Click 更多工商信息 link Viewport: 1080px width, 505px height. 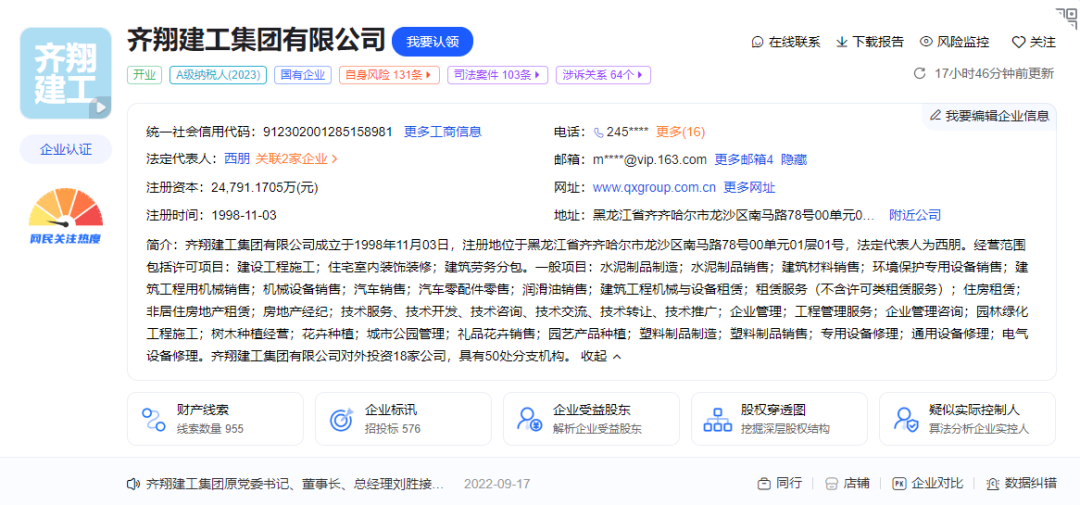(442, 131)
